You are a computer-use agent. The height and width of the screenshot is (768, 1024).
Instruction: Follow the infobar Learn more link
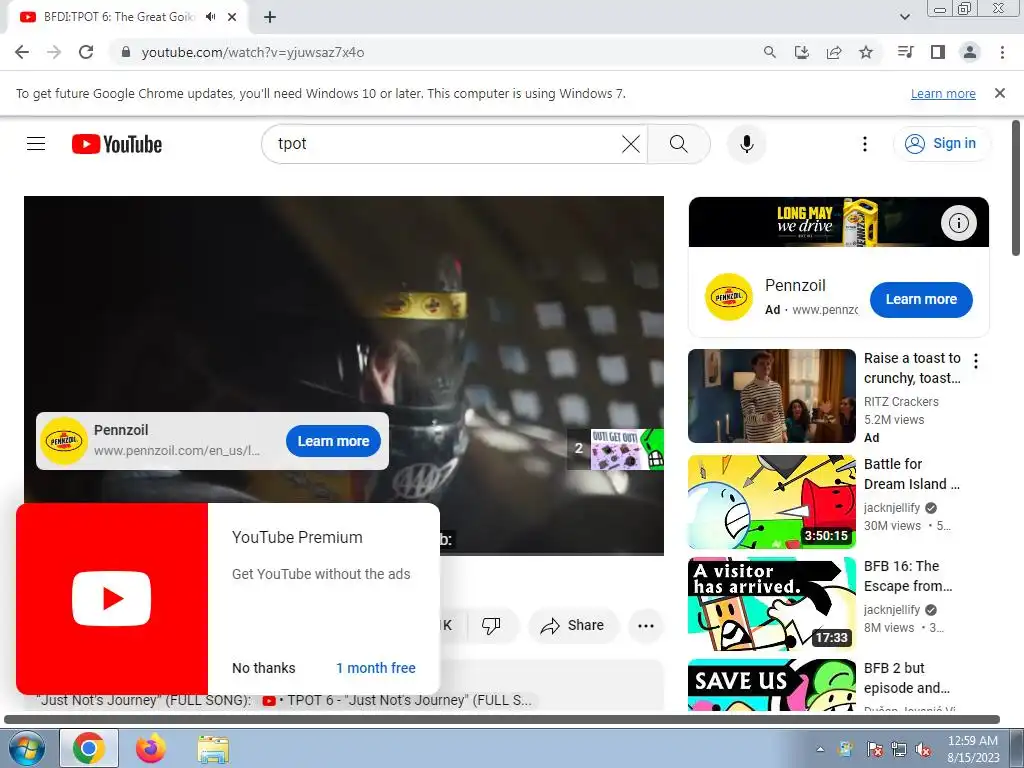[943, 93]
